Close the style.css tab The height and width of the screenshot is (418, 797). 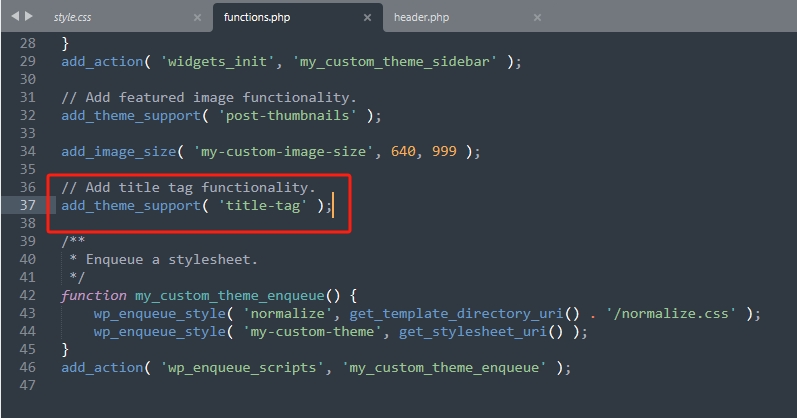coord(197,18)
